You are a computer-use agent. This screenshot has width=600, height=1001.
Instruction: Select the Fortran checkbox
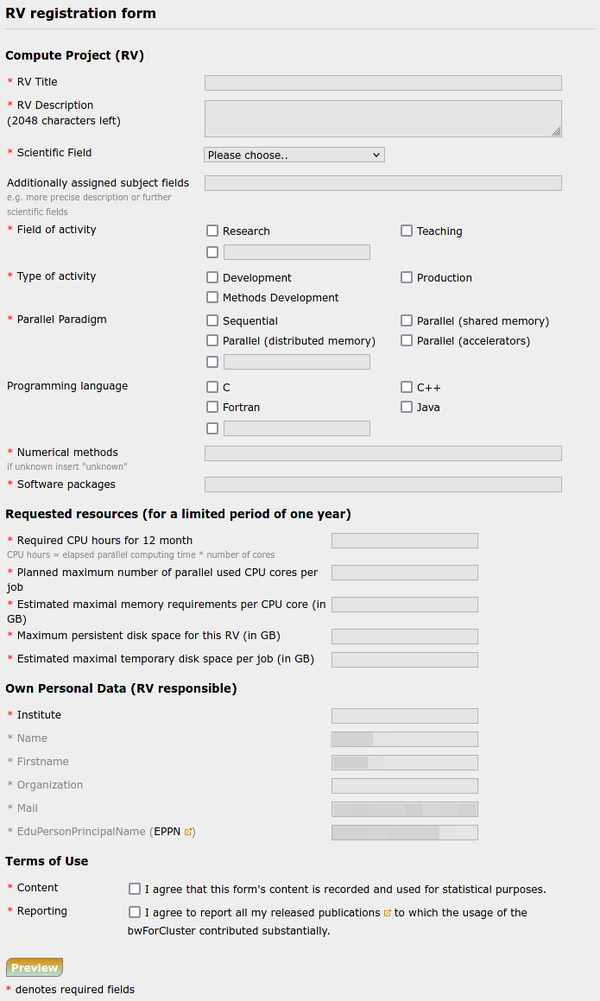[212, 407]
